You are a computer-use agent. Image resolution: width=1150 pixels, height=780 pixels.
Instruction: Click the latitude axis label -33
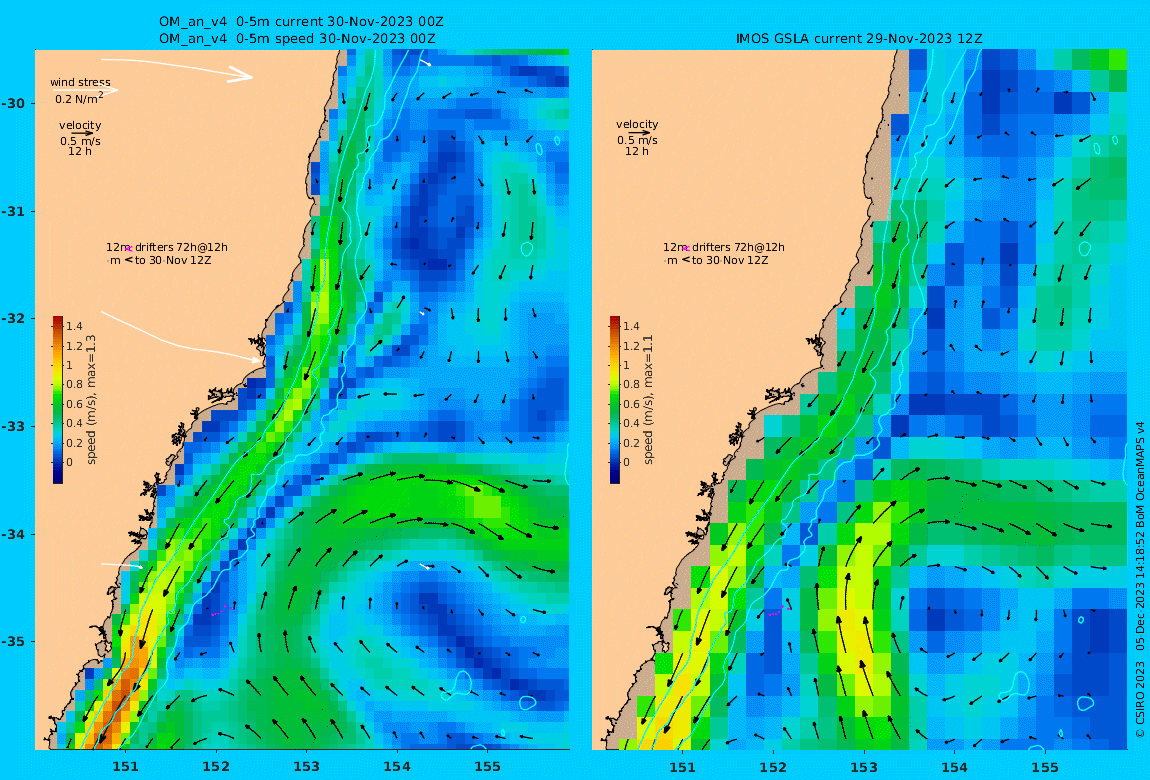pos(13,427)
